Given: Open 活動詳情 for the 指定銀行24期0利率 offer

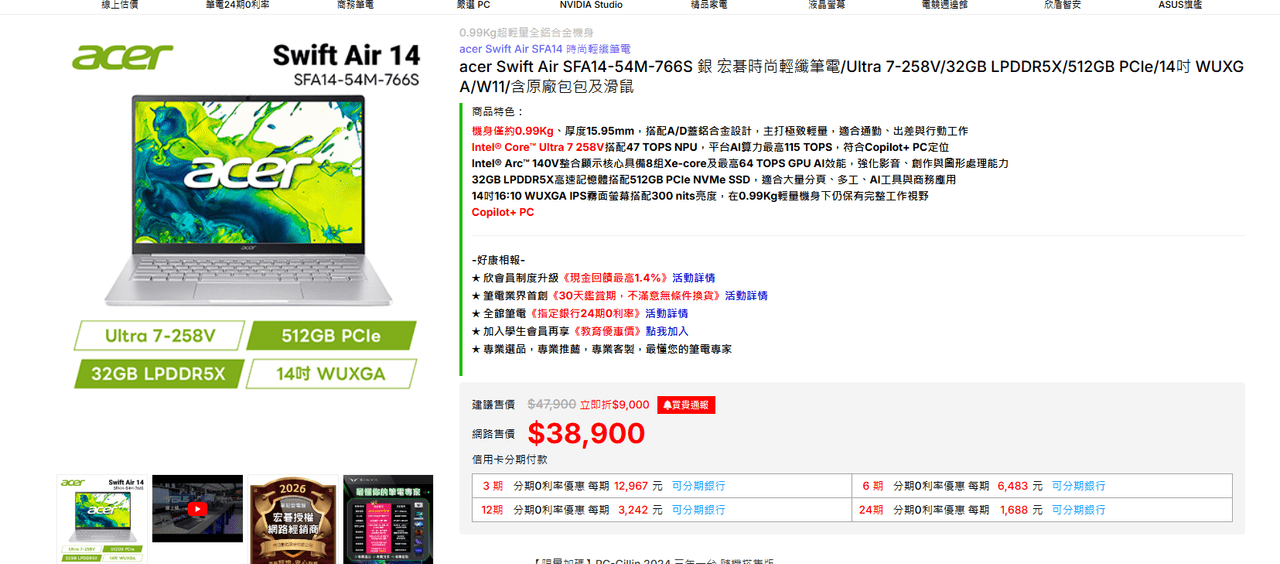Looking at the screenshot, I should pos(666,314).
